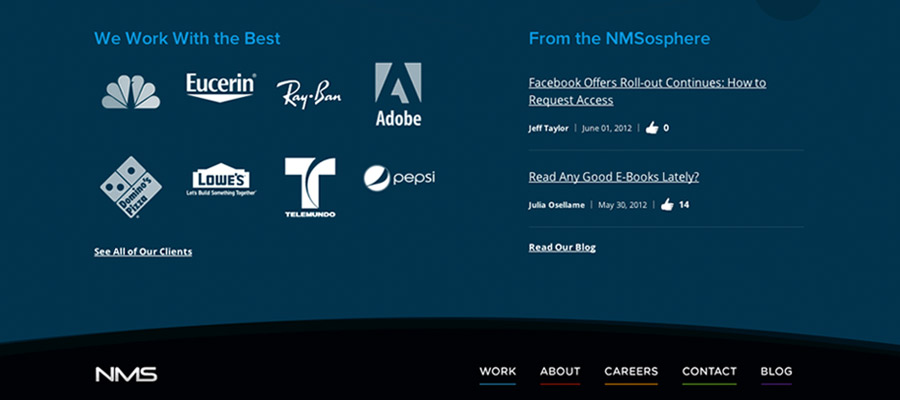Click the From the NMSosphere heading

tap(619, 38)
